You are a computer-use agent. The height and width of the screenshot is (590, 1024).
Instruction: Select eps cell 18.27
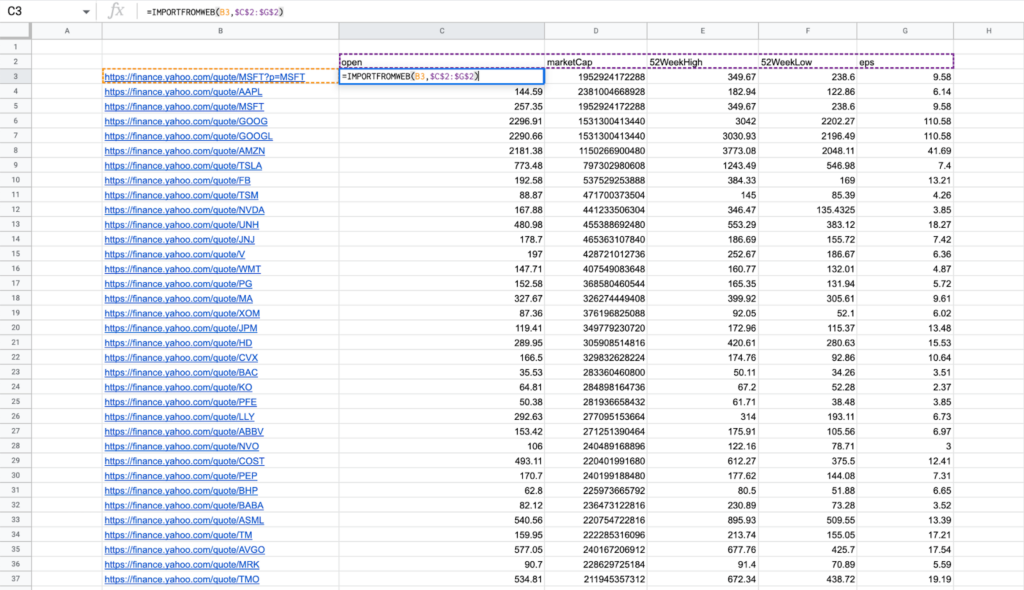click(905, 225)
